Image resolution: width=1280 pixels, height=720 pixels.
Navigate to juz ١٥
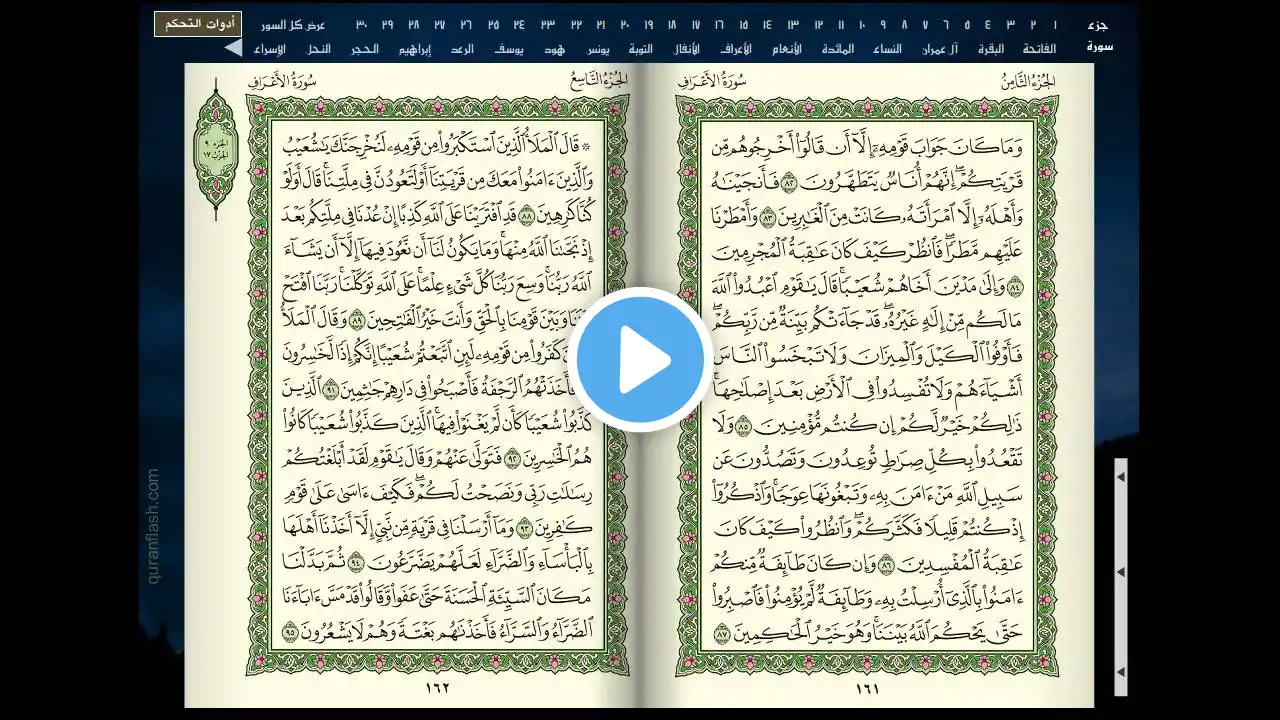744,24
